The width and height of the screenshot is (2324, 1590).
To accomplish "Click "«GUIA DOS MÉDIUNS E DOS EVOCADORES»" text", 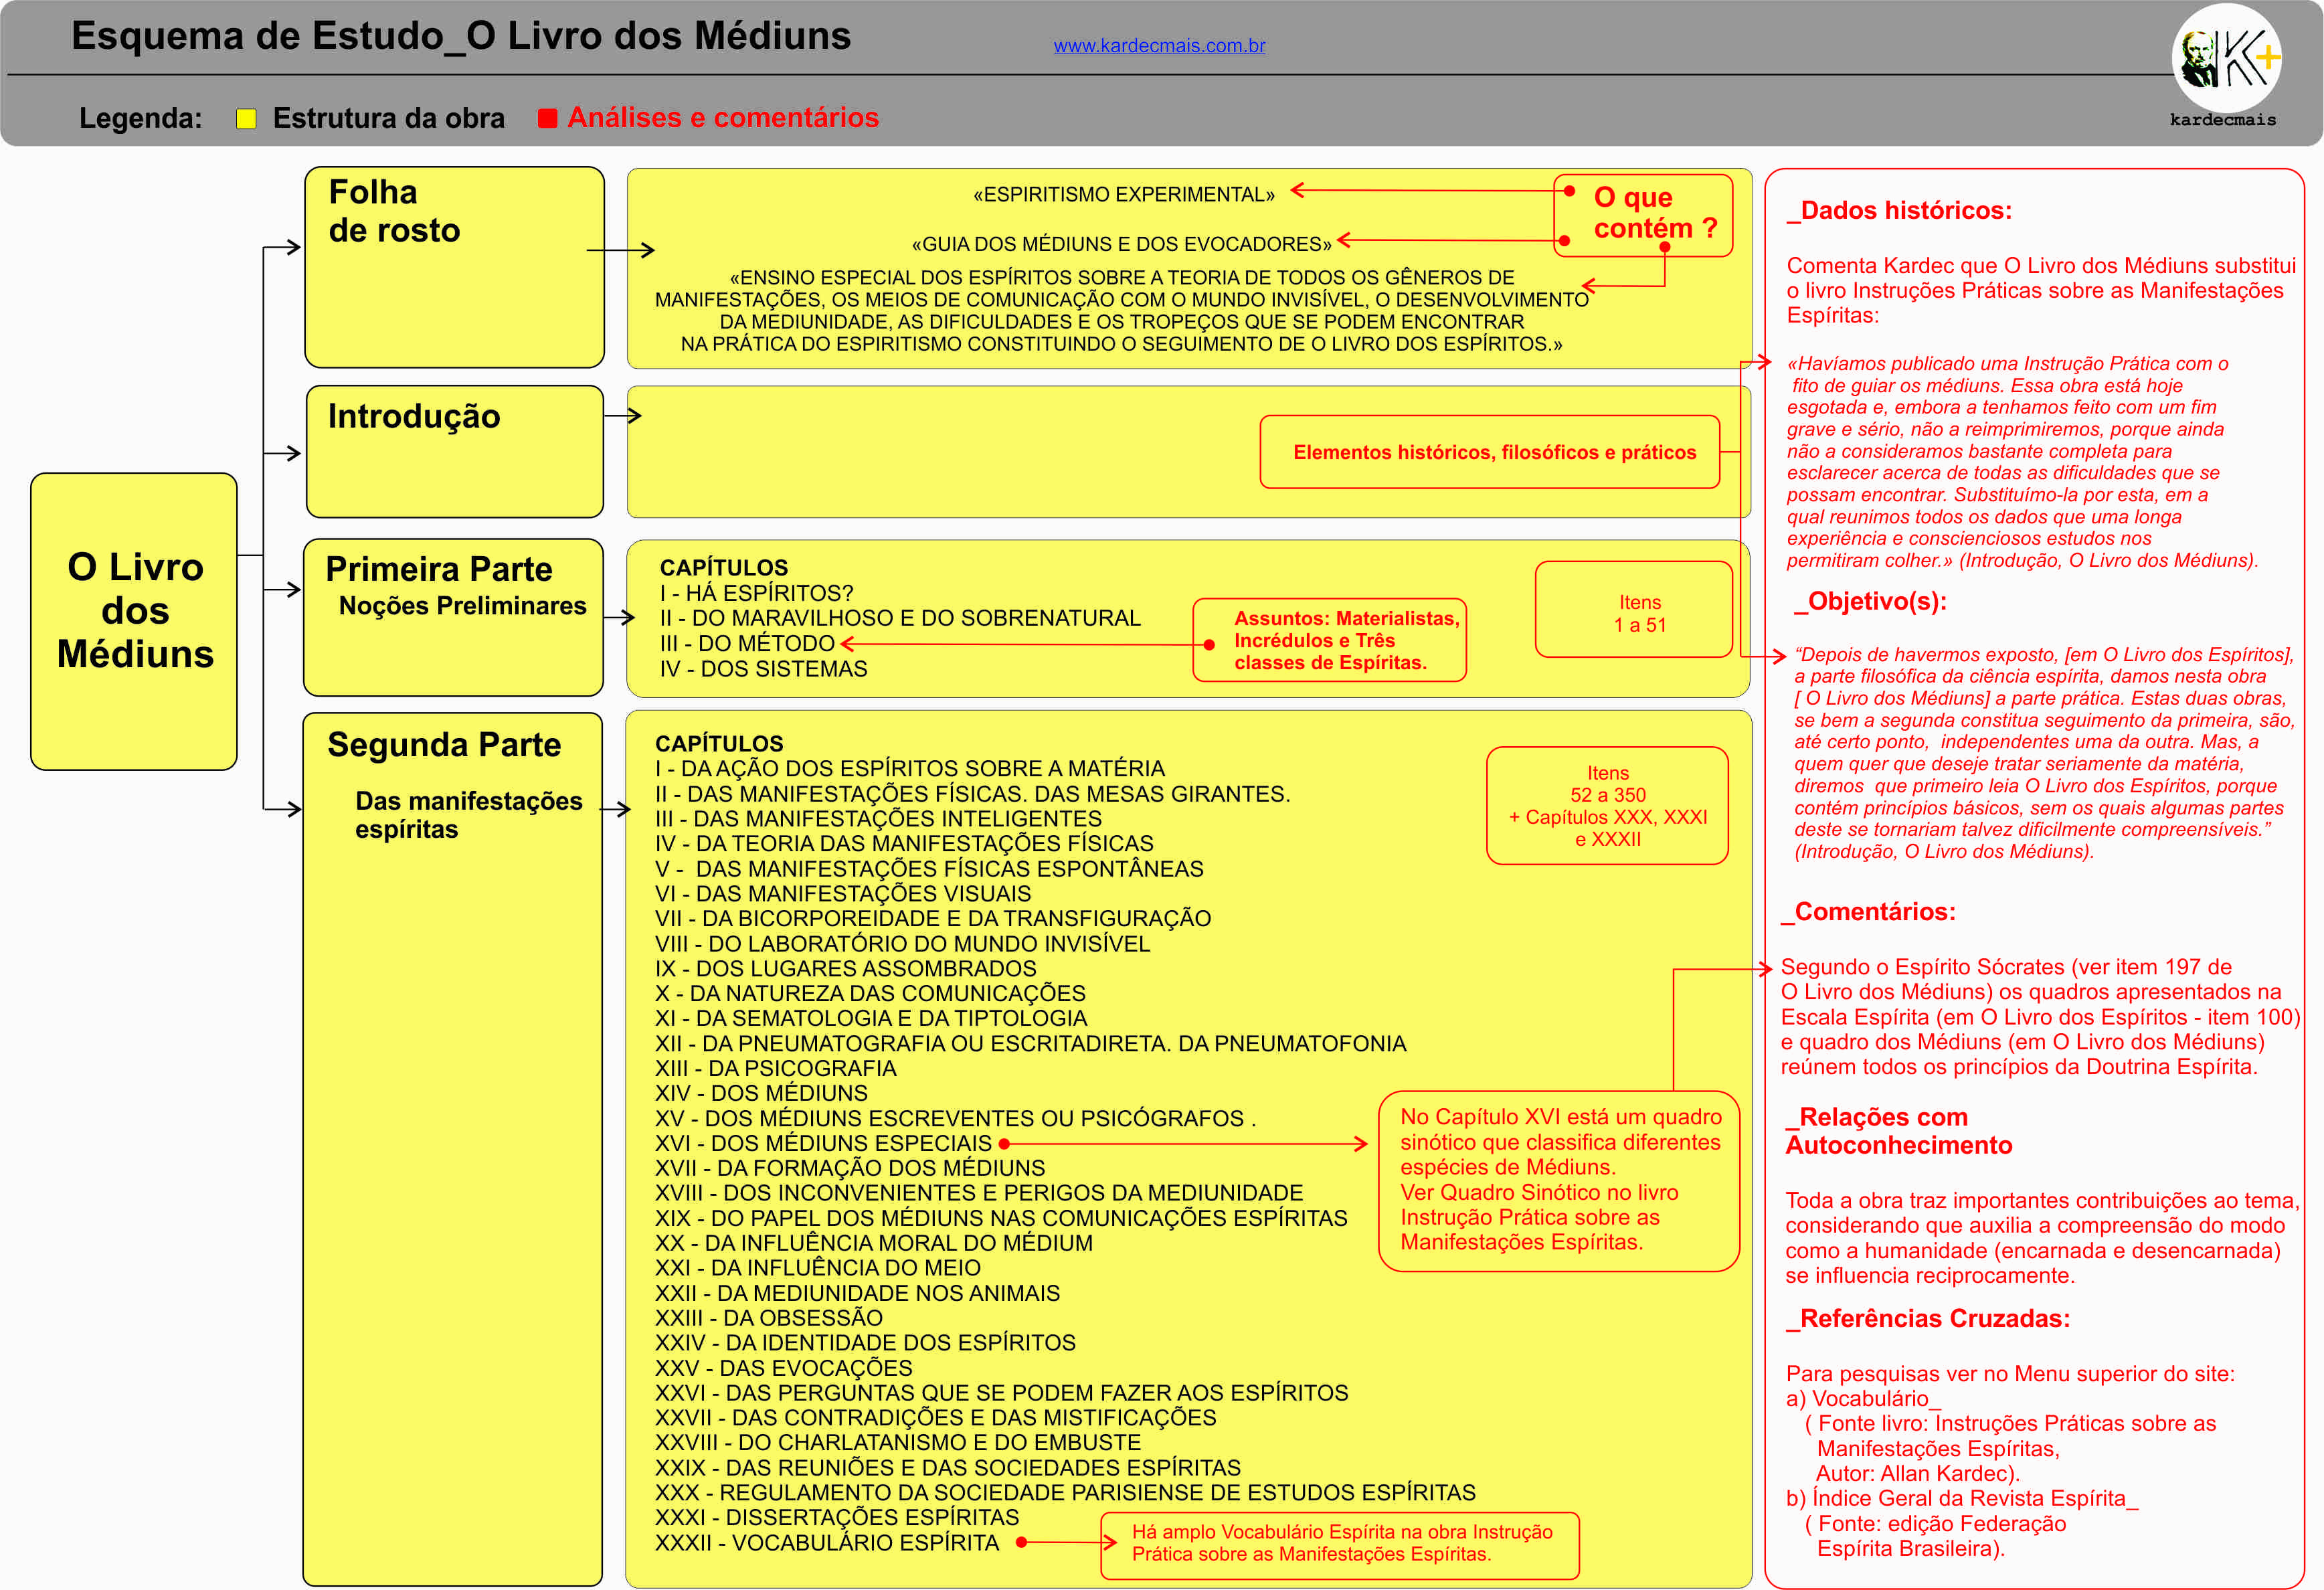I will 1121,244.
